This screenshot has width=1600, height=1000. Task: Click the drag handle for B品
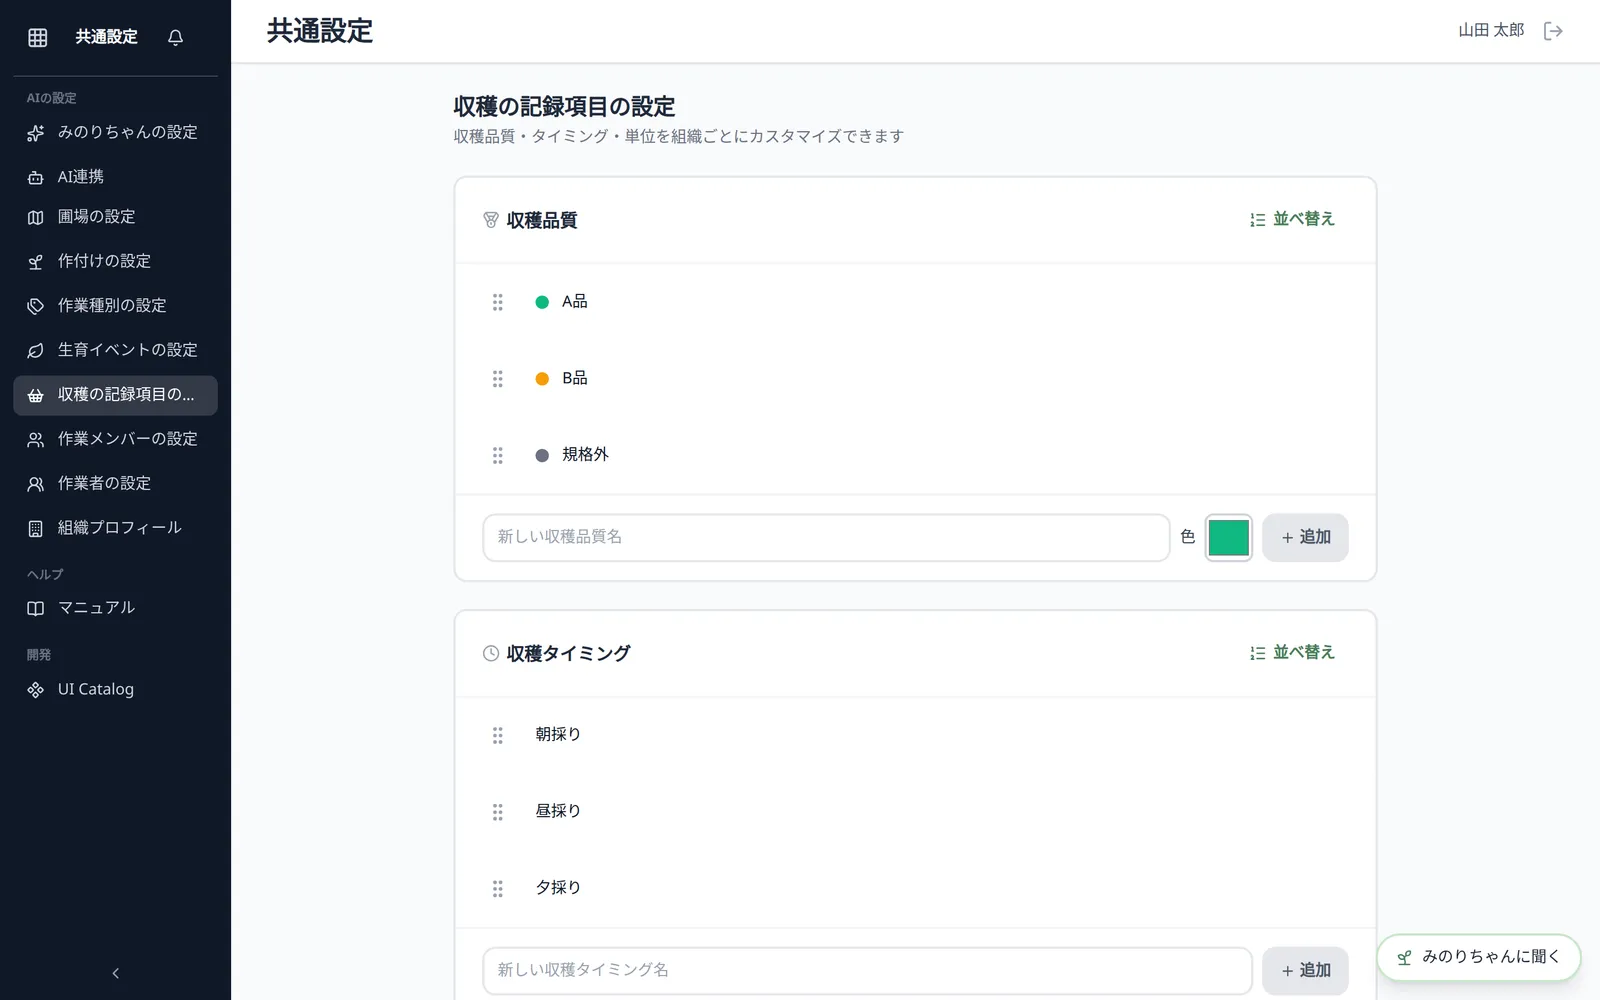tap(497, 379)
